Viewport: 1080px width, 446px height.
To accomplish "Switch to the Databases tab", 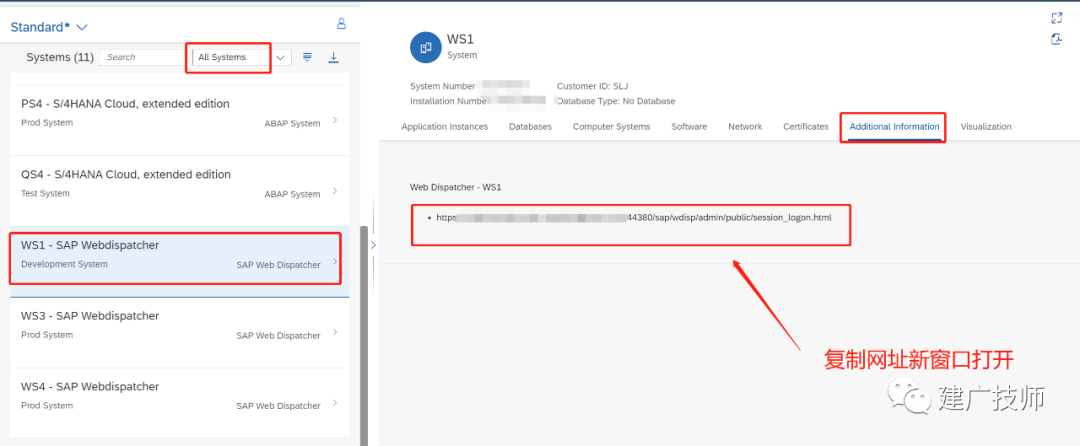I will pyautogui.click(x=530, y=127).
